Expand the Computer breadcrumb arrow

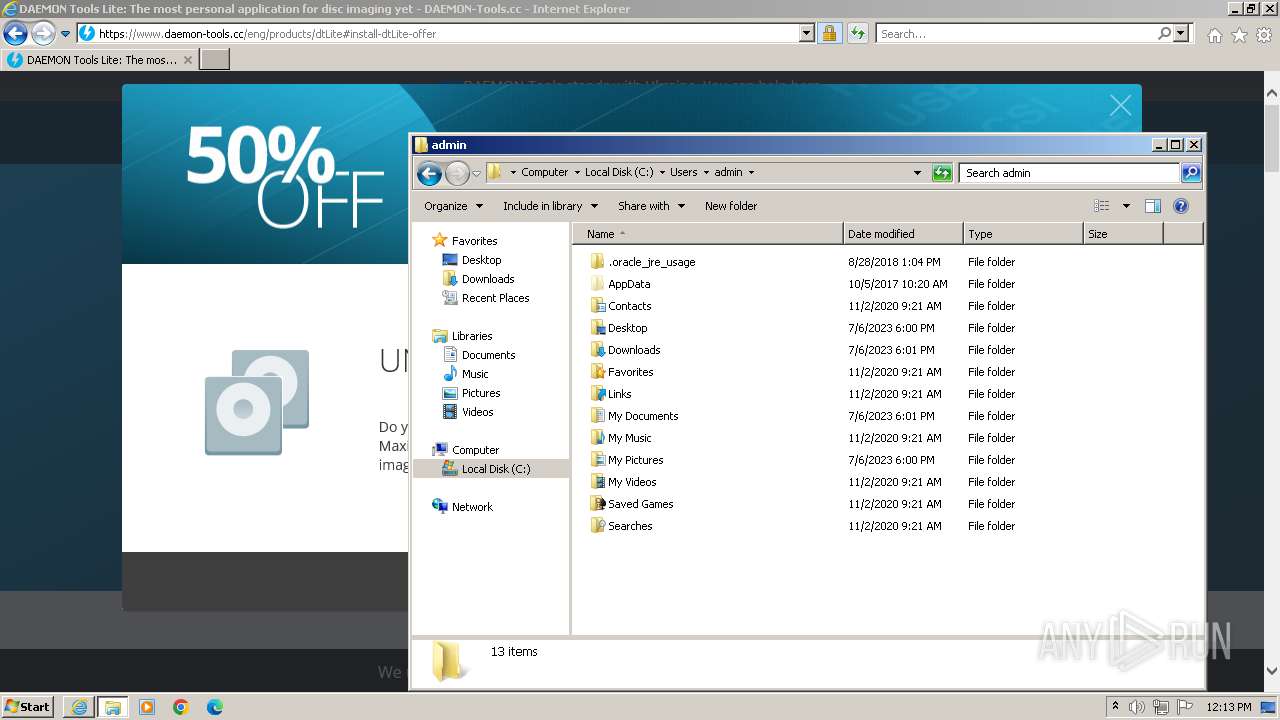[577, 172]
